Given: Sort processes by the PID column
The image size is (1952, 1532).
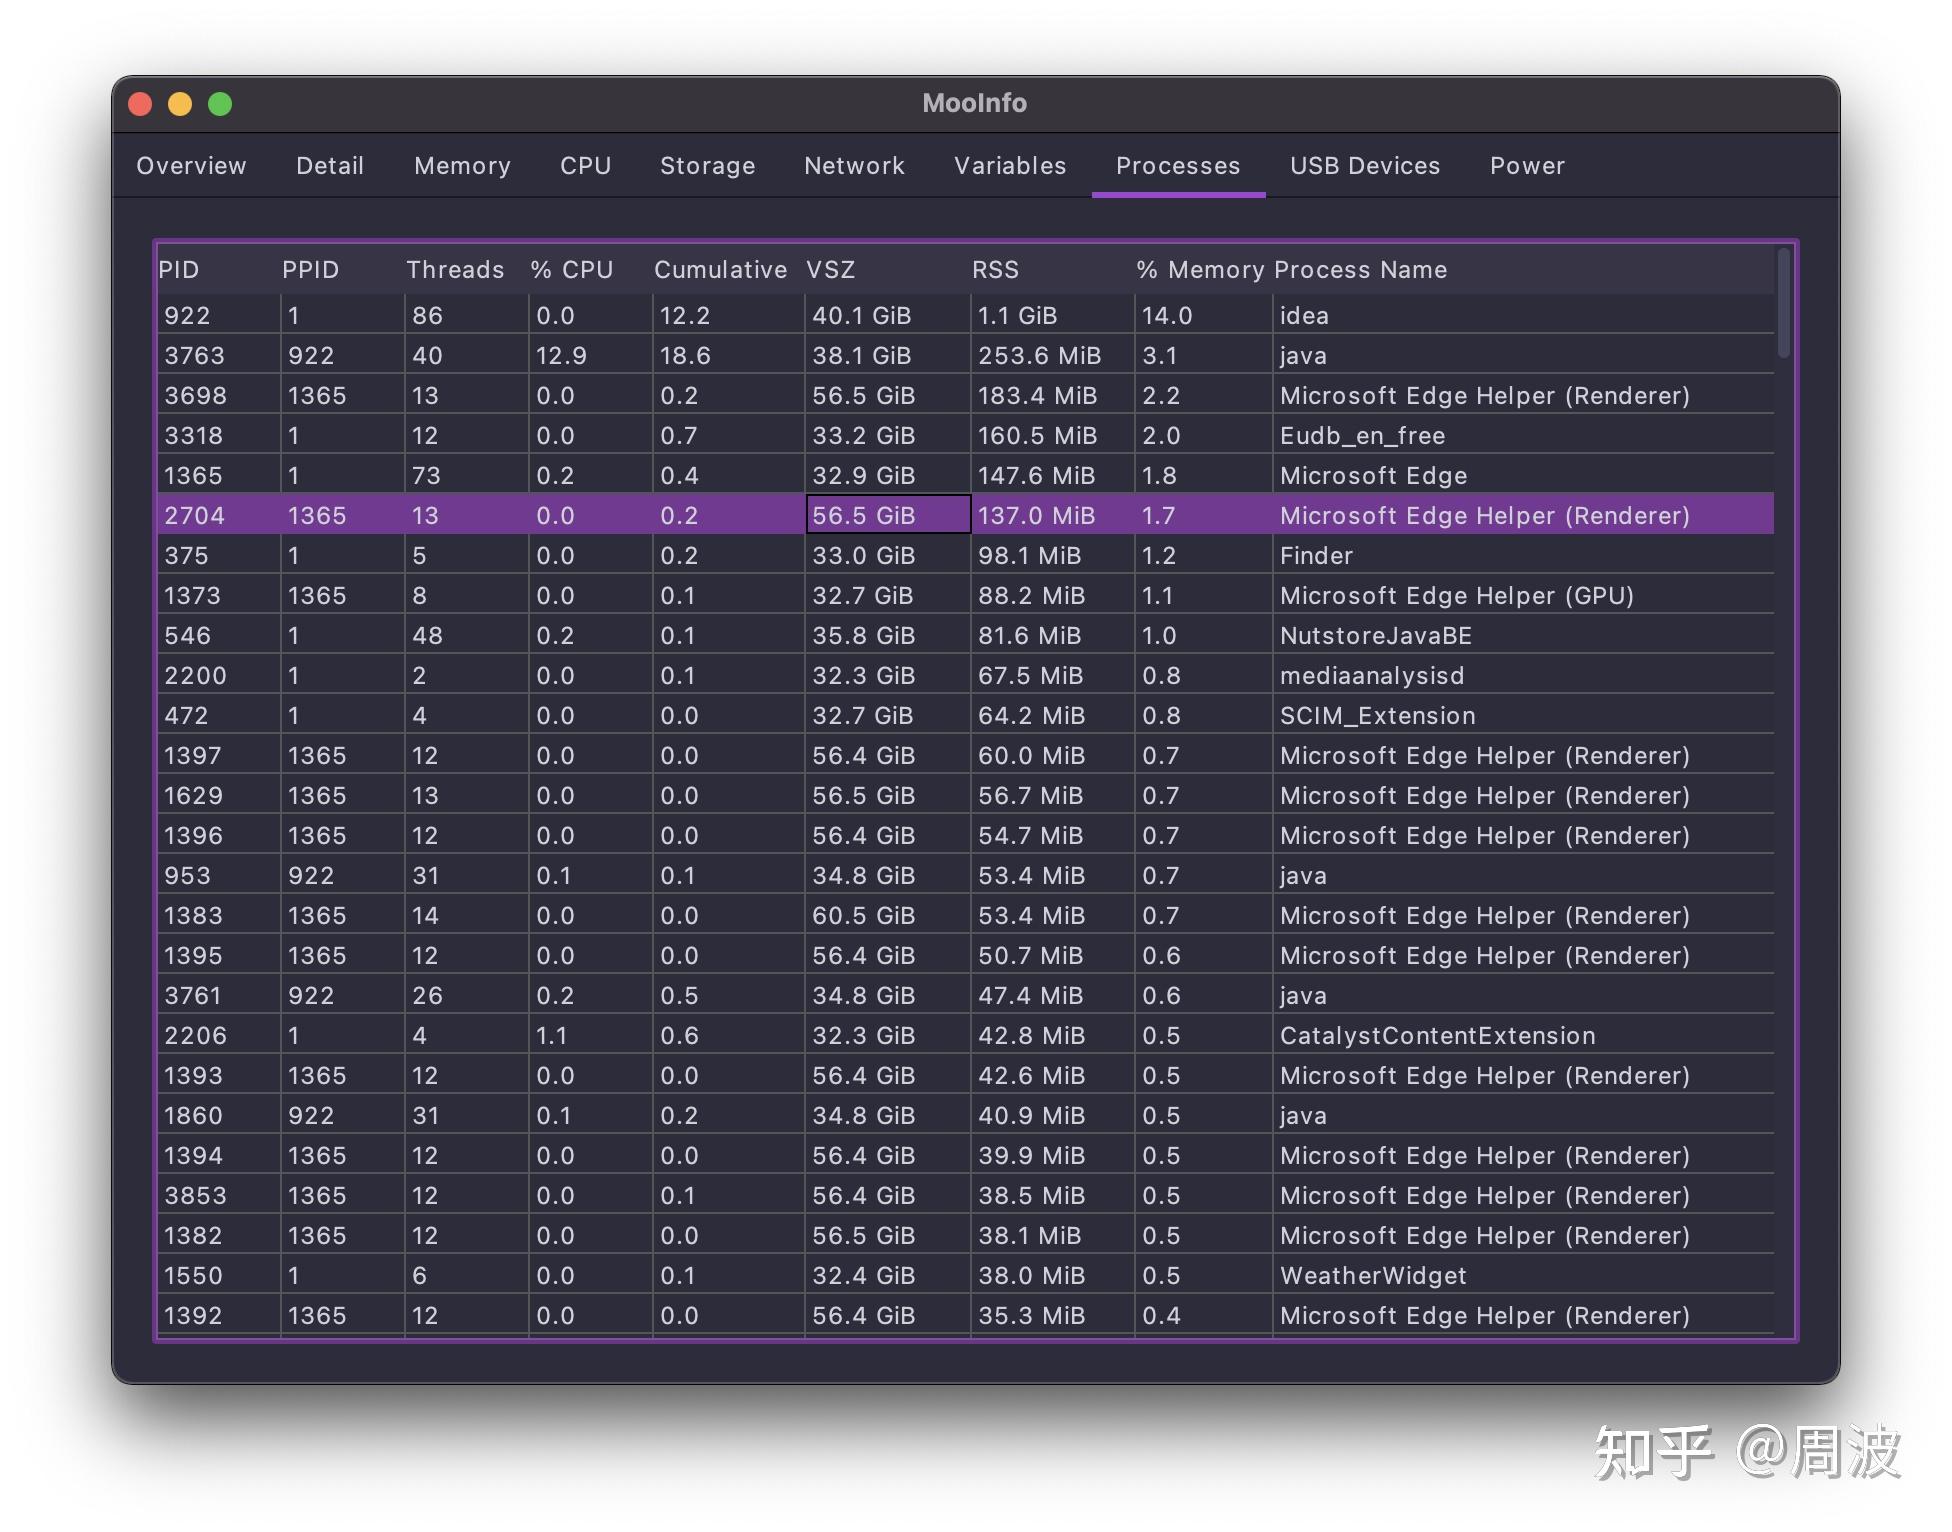Looking at the screenshot, I should coord(178,269).
